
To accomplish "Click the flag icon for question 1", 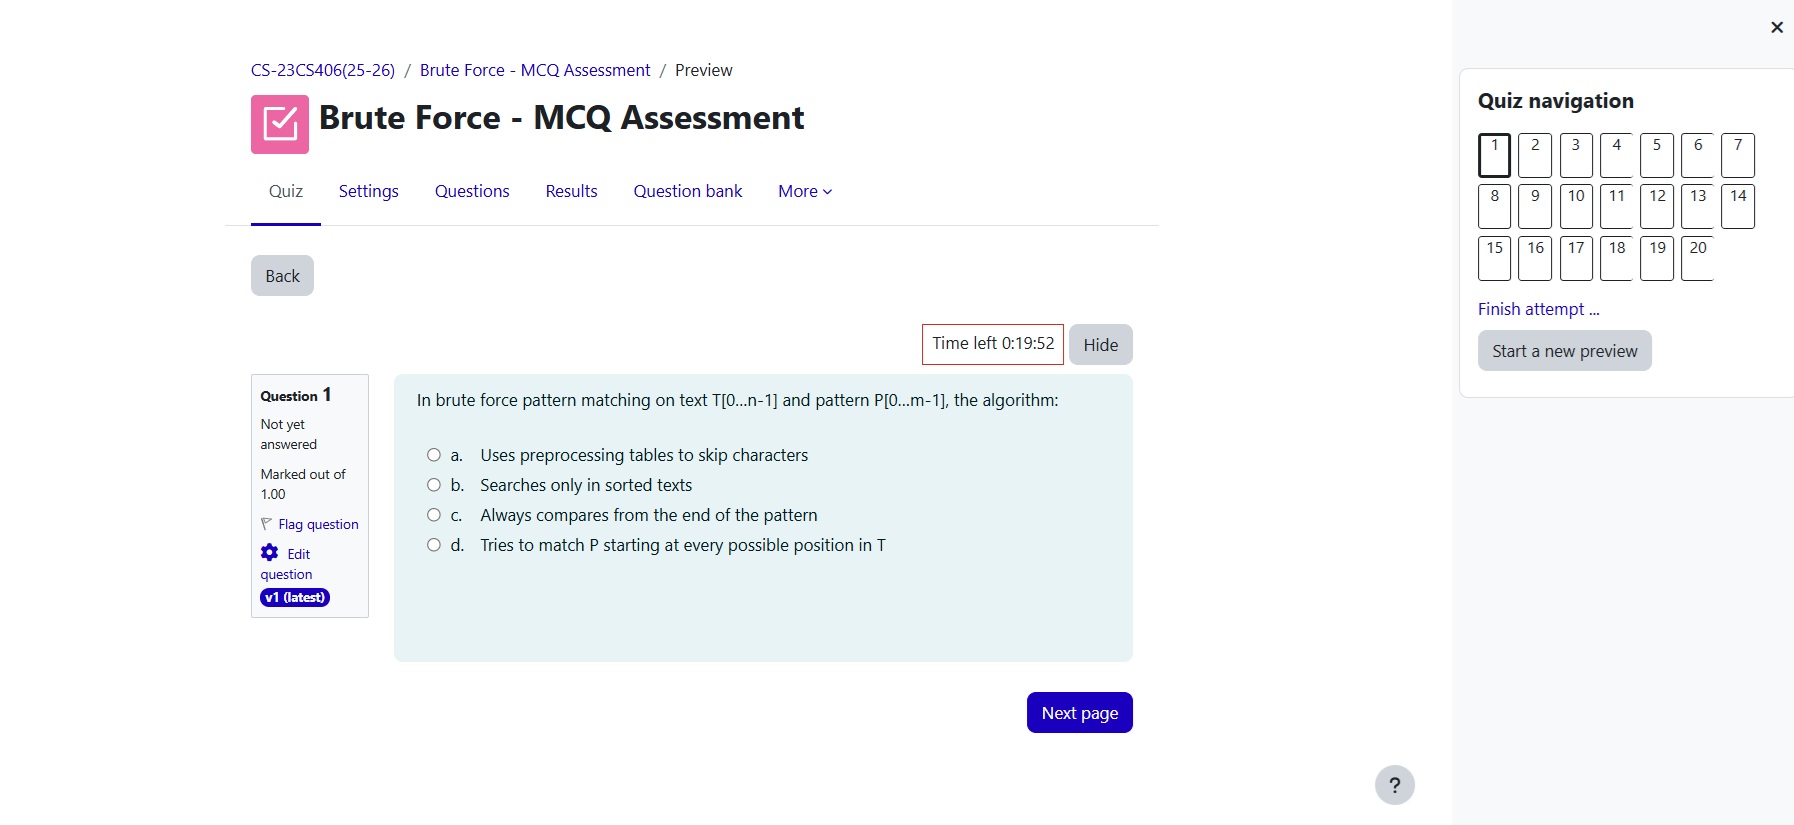I will click(x=267, y=524).
